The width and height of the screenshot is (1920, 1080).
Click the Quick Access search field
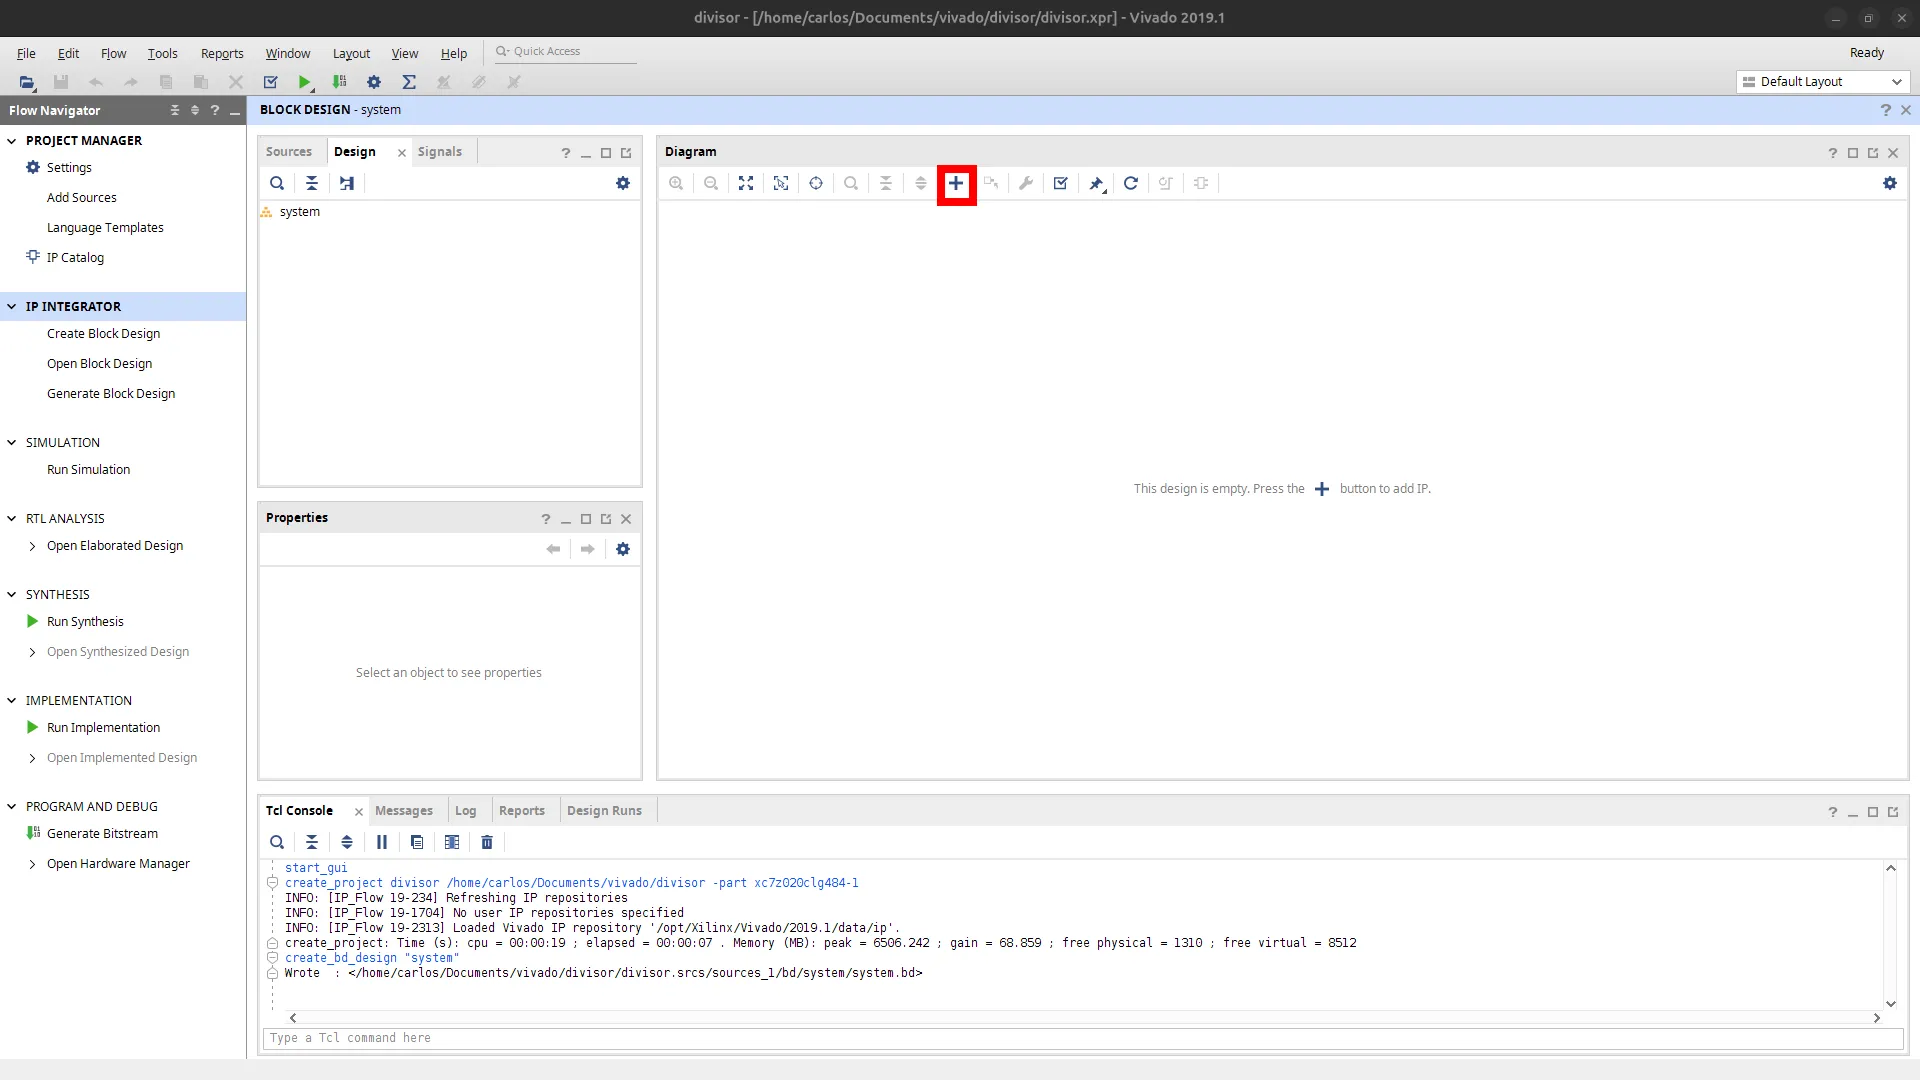coord(565,52)
